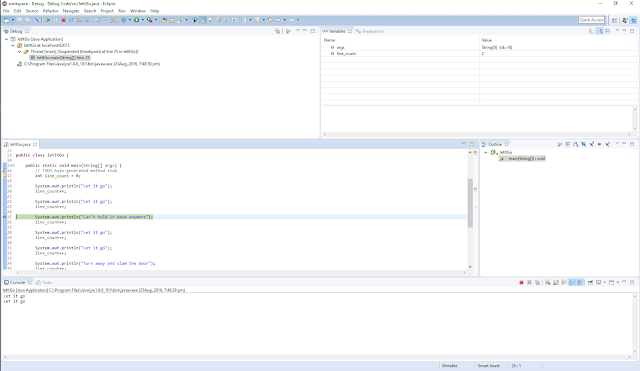Open the External Tools dropdown arrow
Image resolution: width=640 pixels, height=371 pixels.
tap(156, 20)
